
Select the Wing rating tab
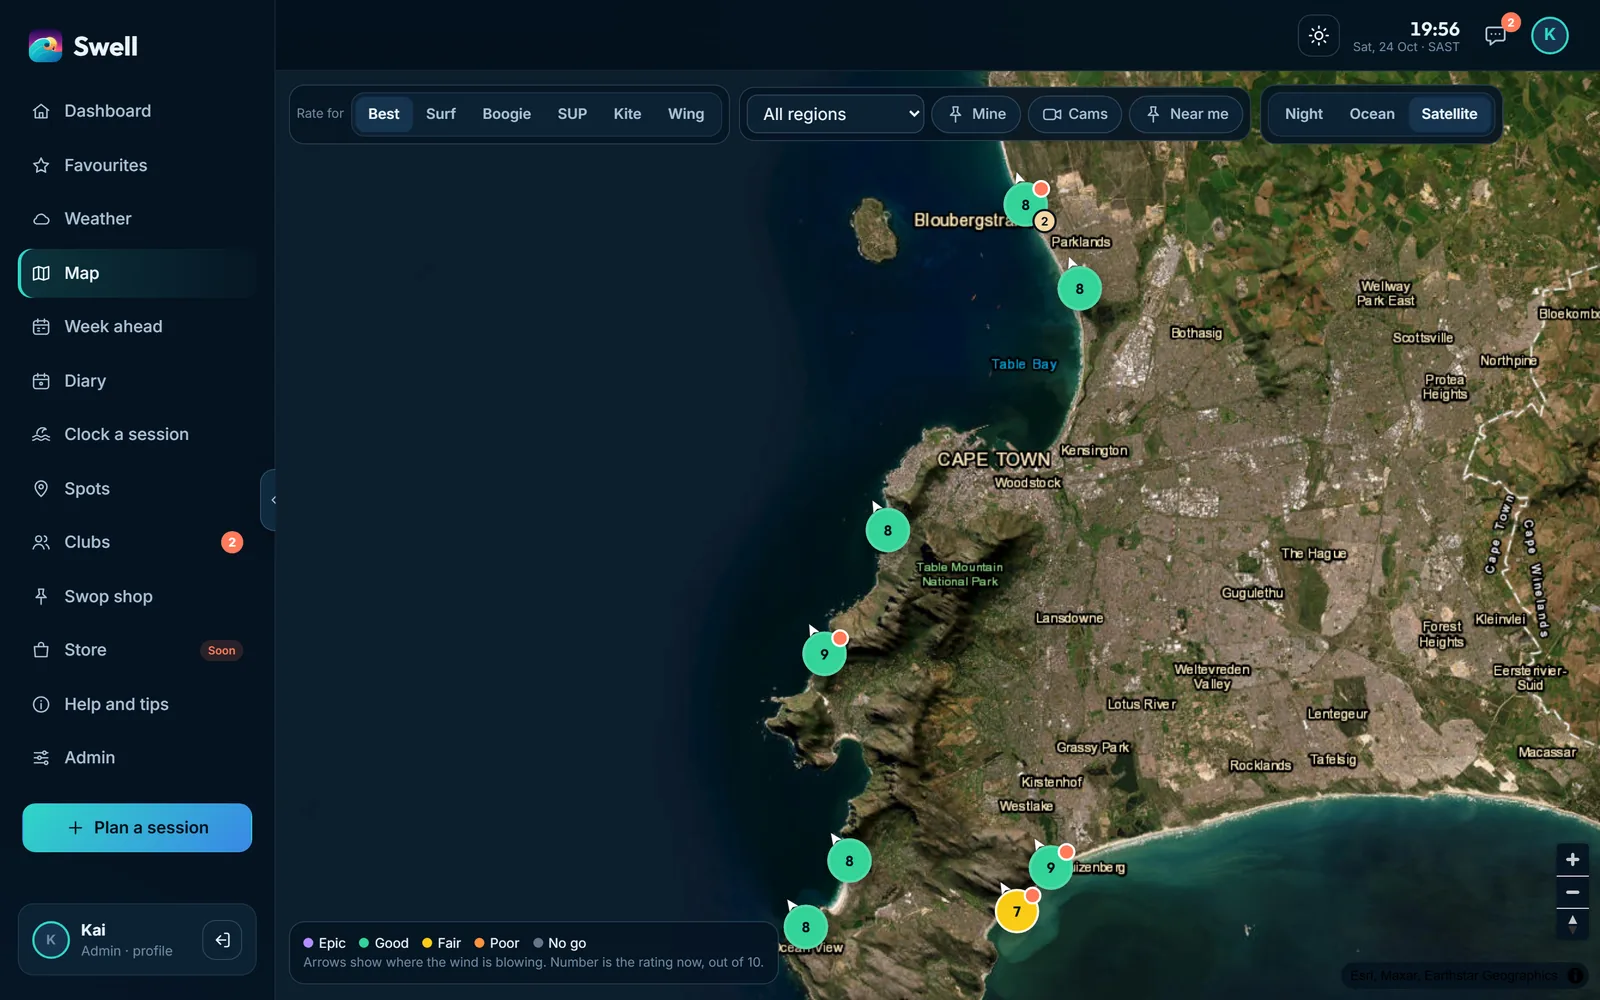(x=686, y=114)
